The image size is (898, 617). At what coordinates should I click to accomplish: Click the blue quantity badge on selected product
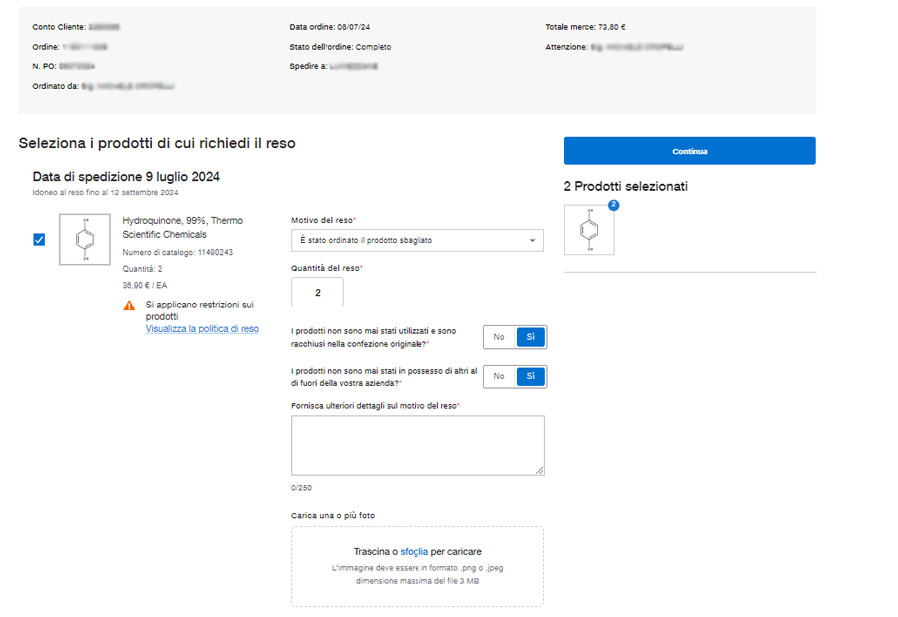pyautogui.click(x=614, y=205)
